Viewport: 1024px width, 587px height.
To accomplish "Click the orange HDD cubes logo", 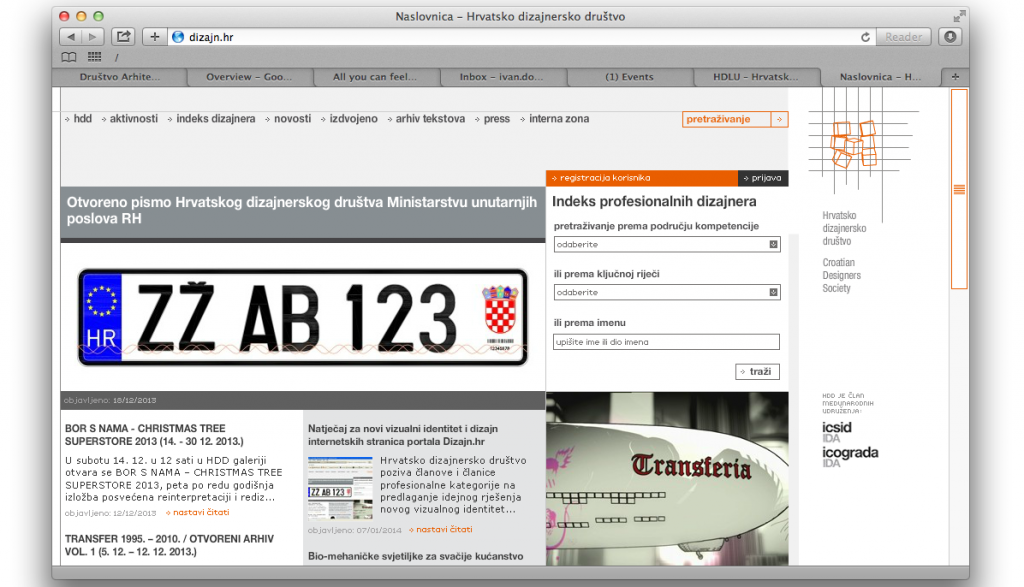I will (853, 144).
